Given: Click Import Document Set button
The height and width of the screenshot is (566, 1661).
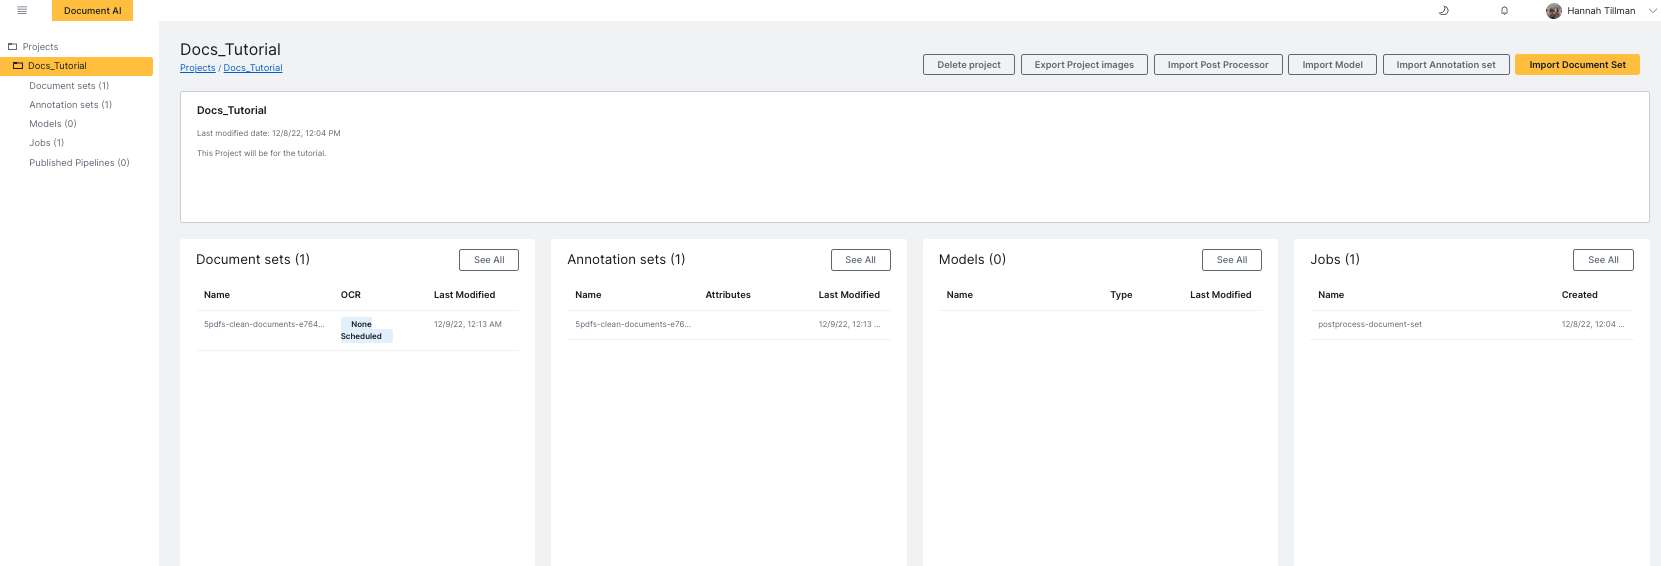Looking at the screenshot, I should coord(1577,65).
